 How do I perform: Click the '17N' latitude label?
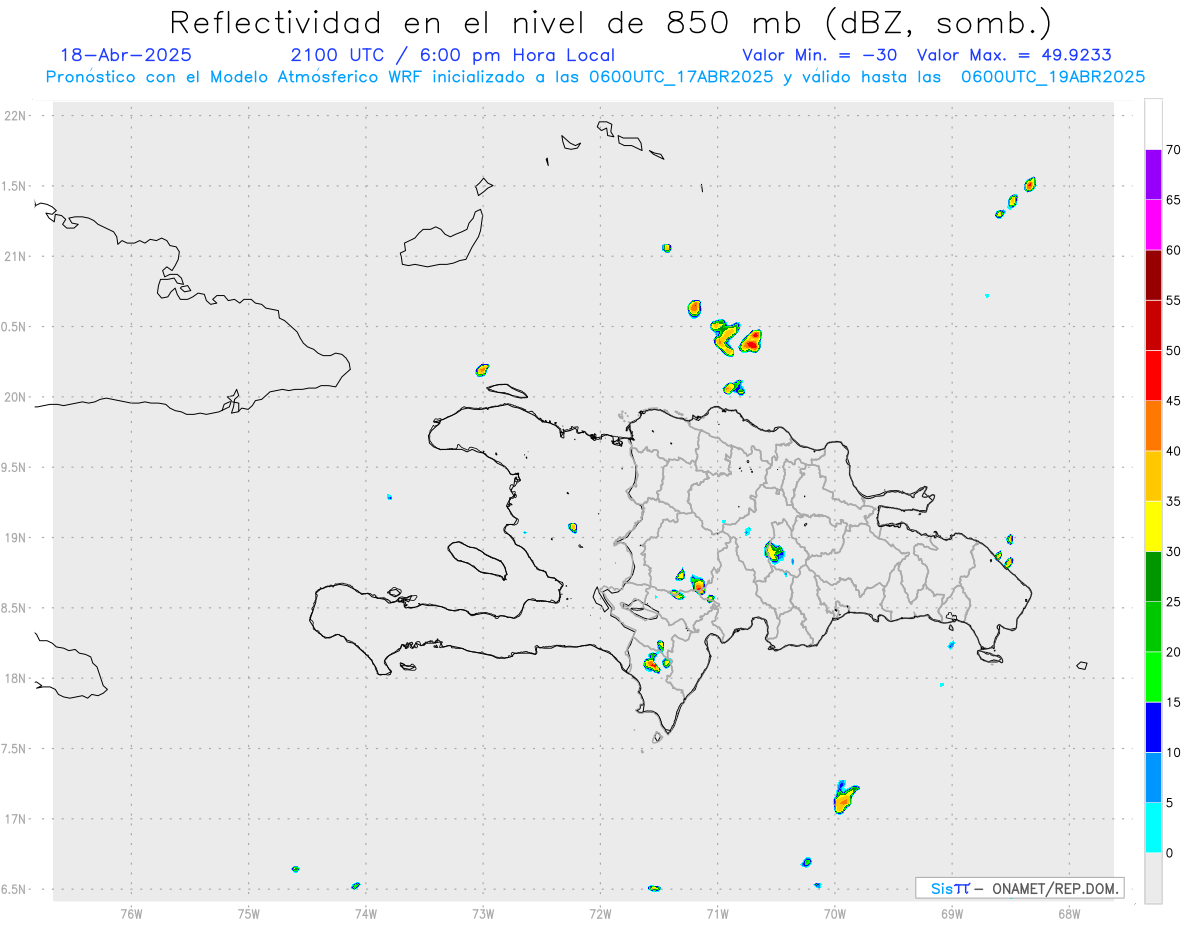[15, 818]
